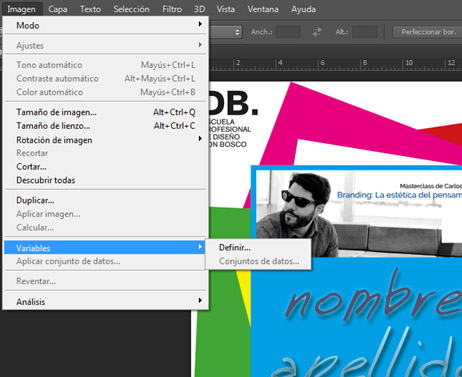Expand the Análisis submenu
The width and height of the screenshot is (462, 377).
106,302
